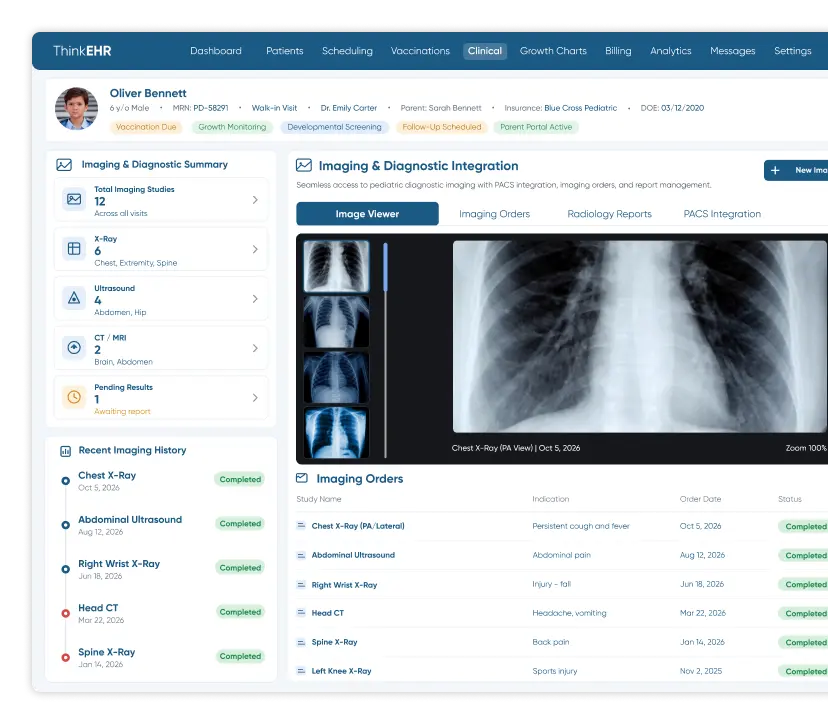Image resolution: width=828 pixels, height=724 pixels.
Task: Expand the Pending Results card chevron
Action: click(255, 397)
